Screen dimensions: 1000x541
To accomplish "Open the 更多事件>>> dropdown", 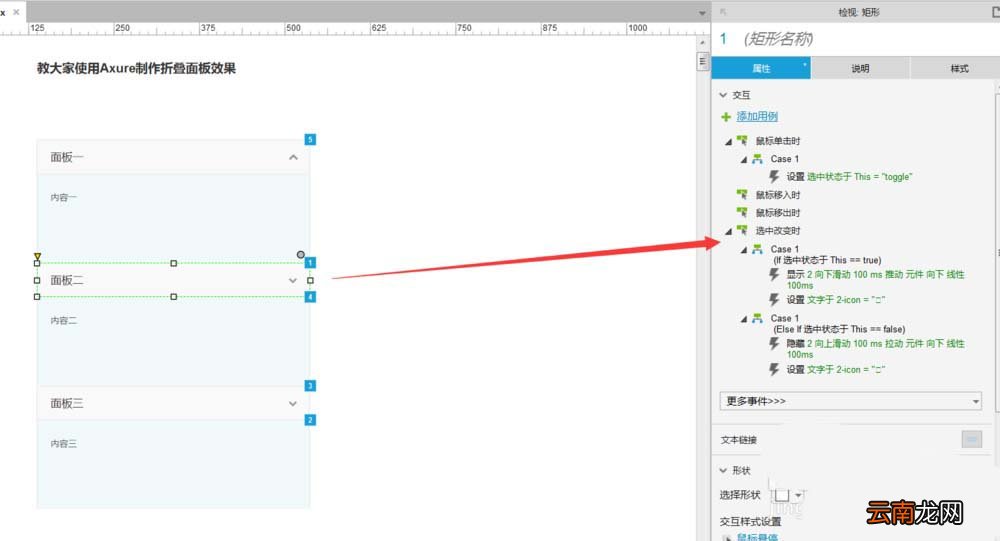I will tap(850, 401).
